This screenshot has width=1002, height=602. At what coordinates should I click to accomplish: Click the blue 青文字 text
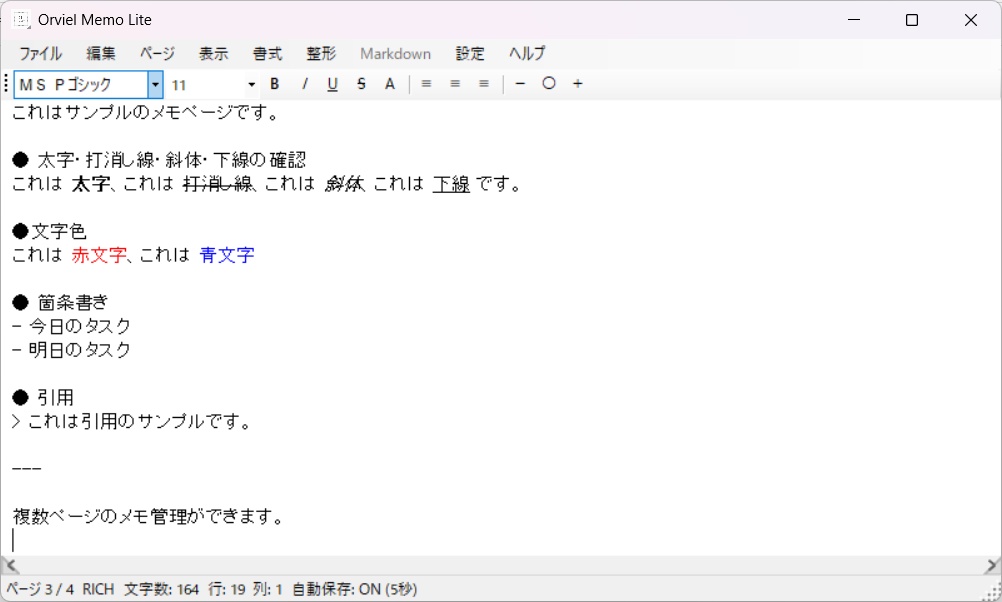point(227,255)
